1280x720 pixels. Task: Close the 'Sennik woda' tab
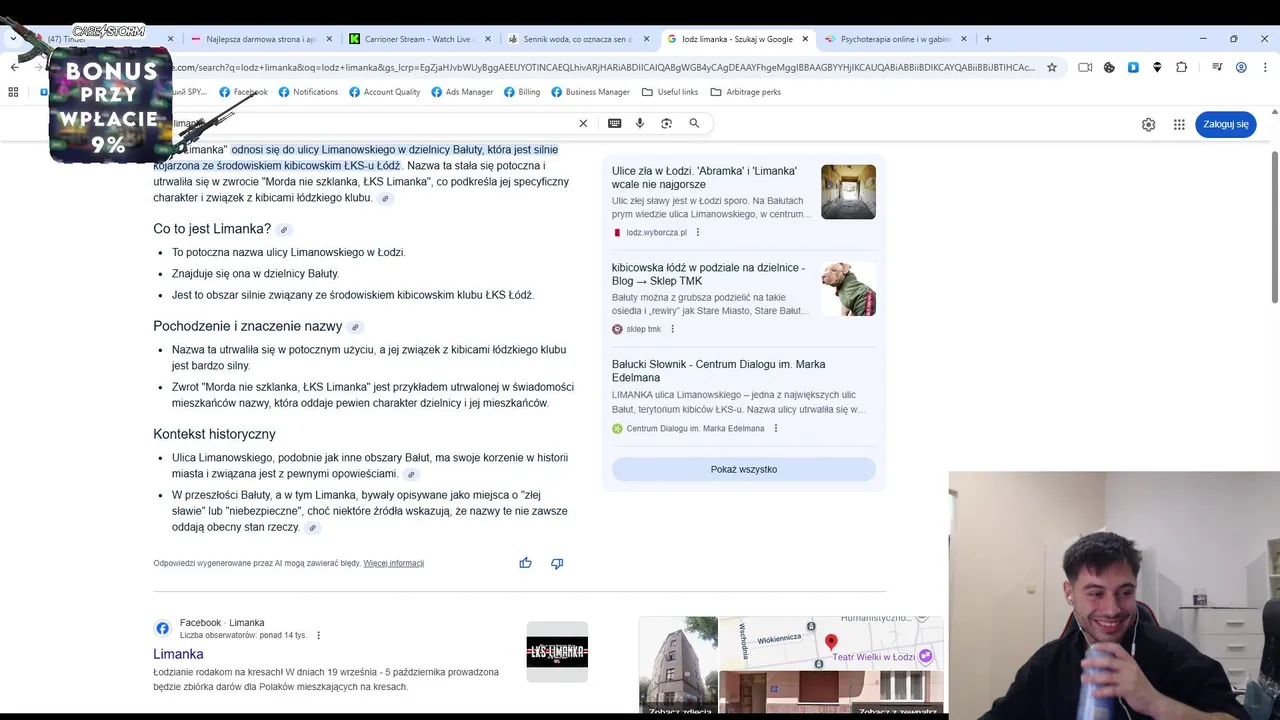[x=647, y=39]
